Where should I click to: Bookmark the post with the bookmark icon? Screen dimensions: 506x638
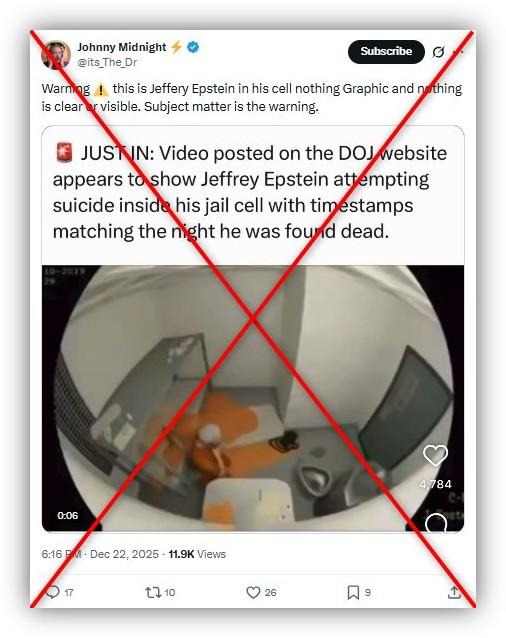tap(353, 592)
